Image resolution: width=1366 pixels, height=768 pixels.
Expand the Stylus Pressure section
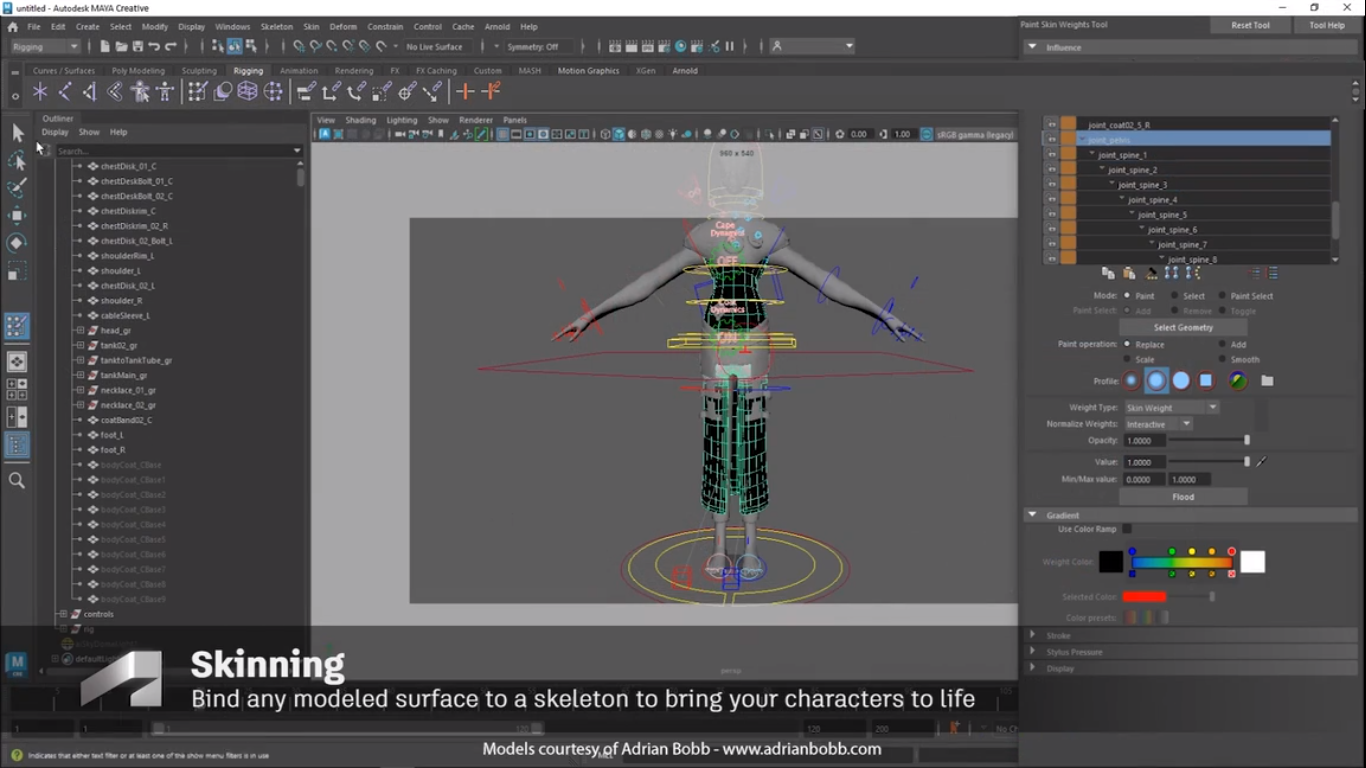point(1032,652)
